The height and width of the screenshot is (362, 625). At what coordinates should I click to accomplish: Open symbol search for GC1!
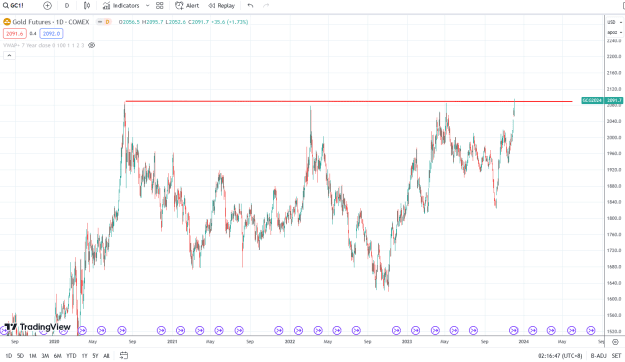coord(14,6)
